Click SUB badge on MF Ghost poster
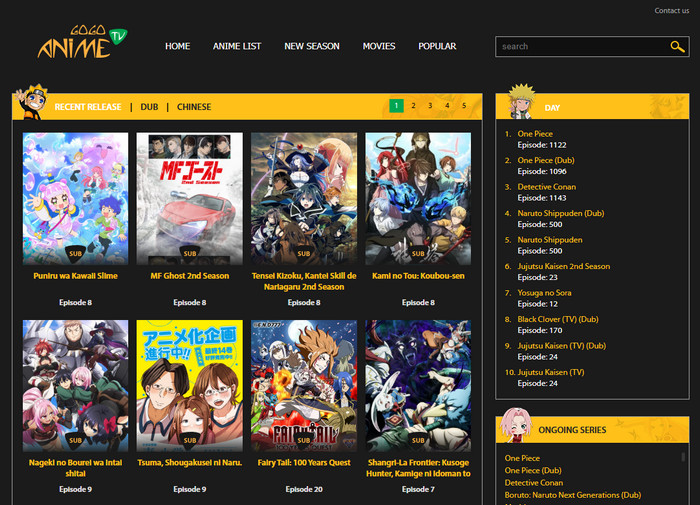 (190, 253)
